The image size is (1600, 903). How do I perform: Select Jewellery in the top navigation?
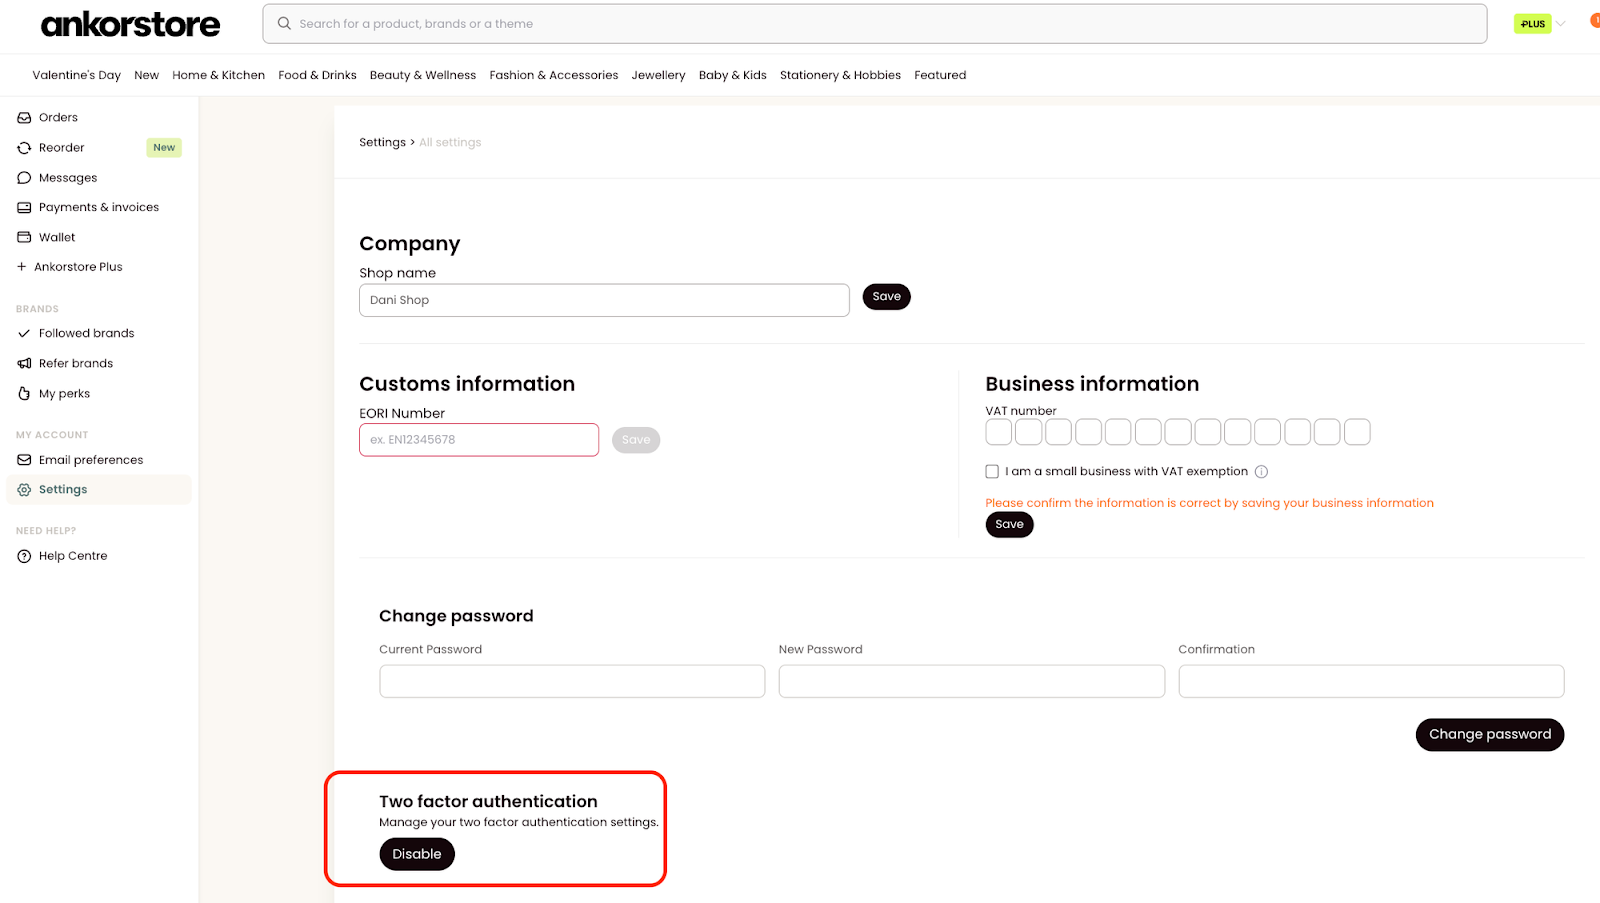[x=658, y=75]
